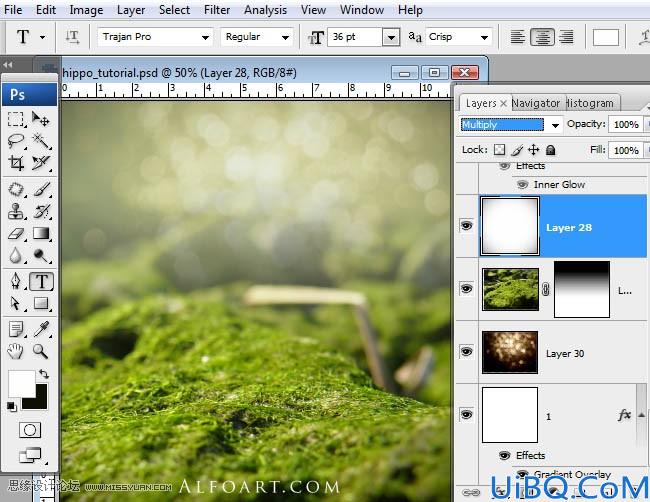This screenshot has height=502, width=650.
Task: Reset default foreground and background colors
Action: [x=12, y=407]
